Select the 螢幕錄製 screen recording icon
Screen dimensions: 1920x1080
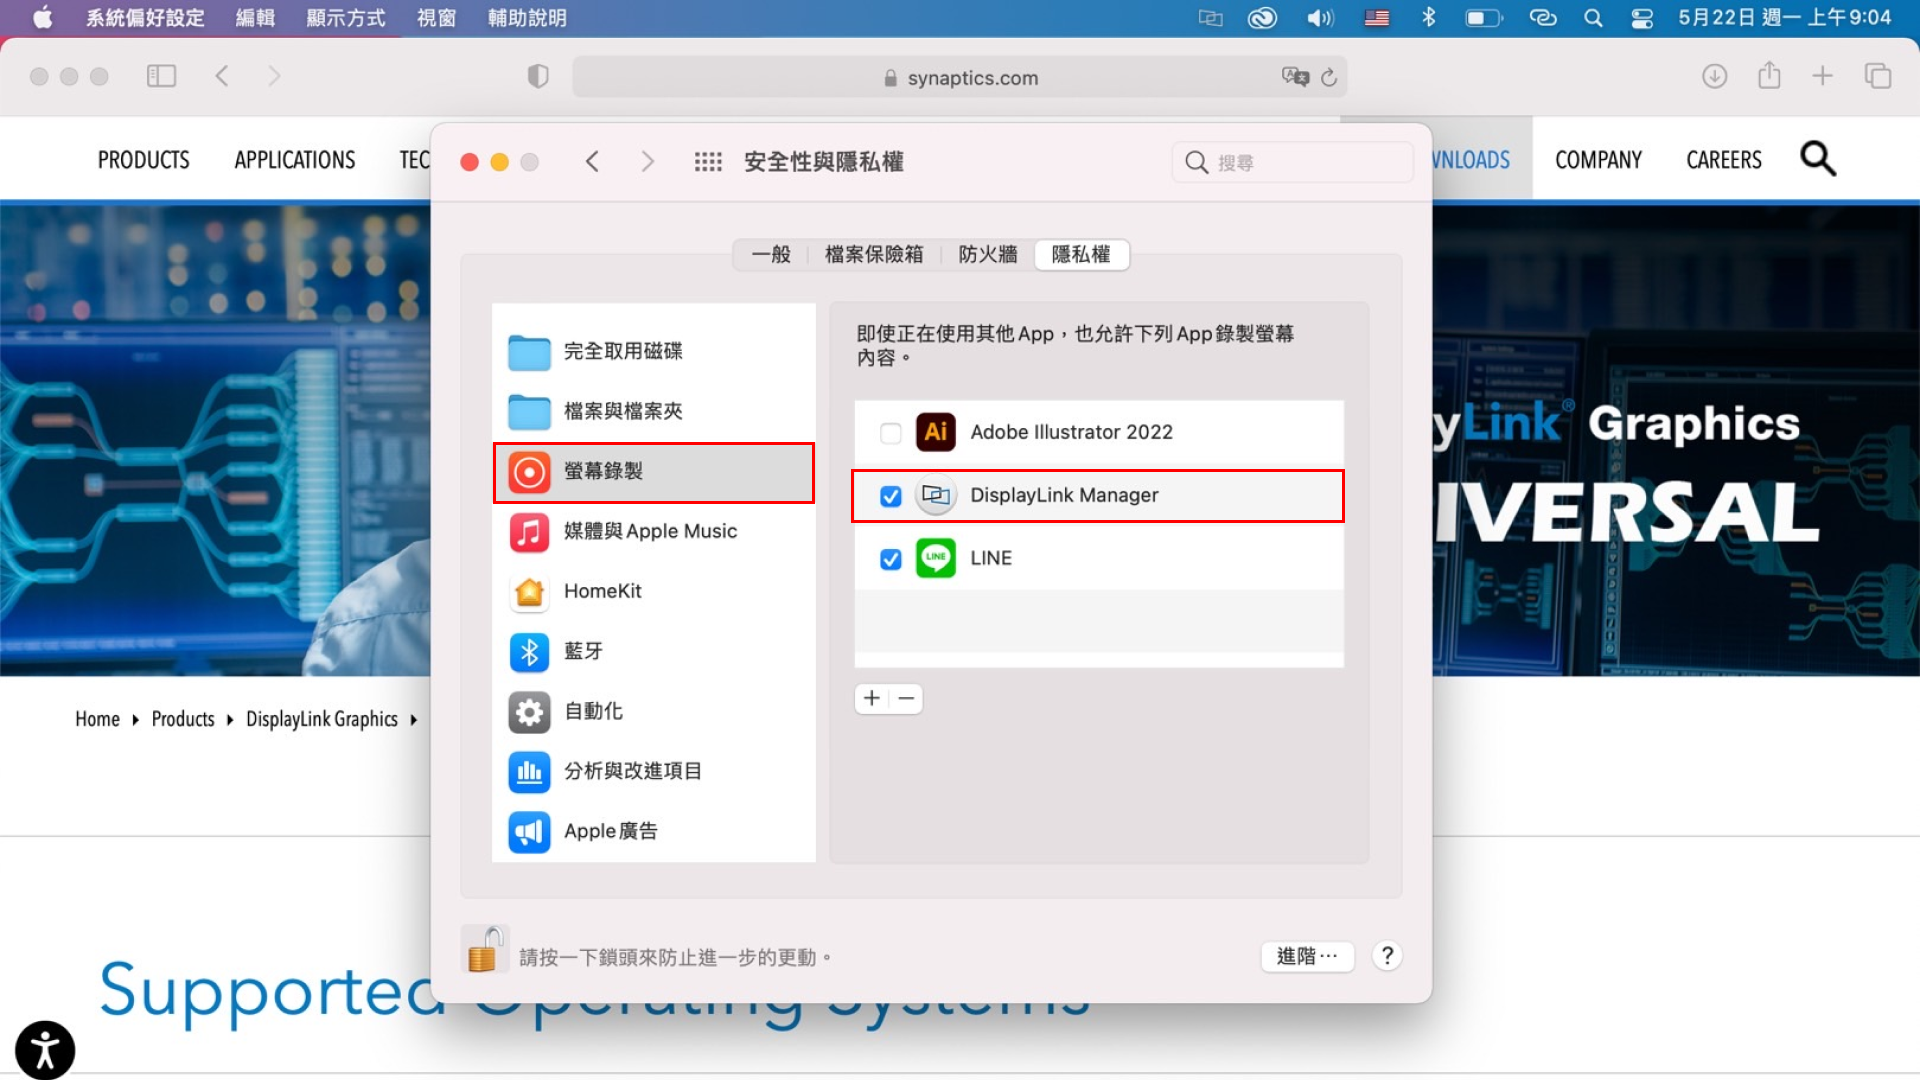pos(529,472)
